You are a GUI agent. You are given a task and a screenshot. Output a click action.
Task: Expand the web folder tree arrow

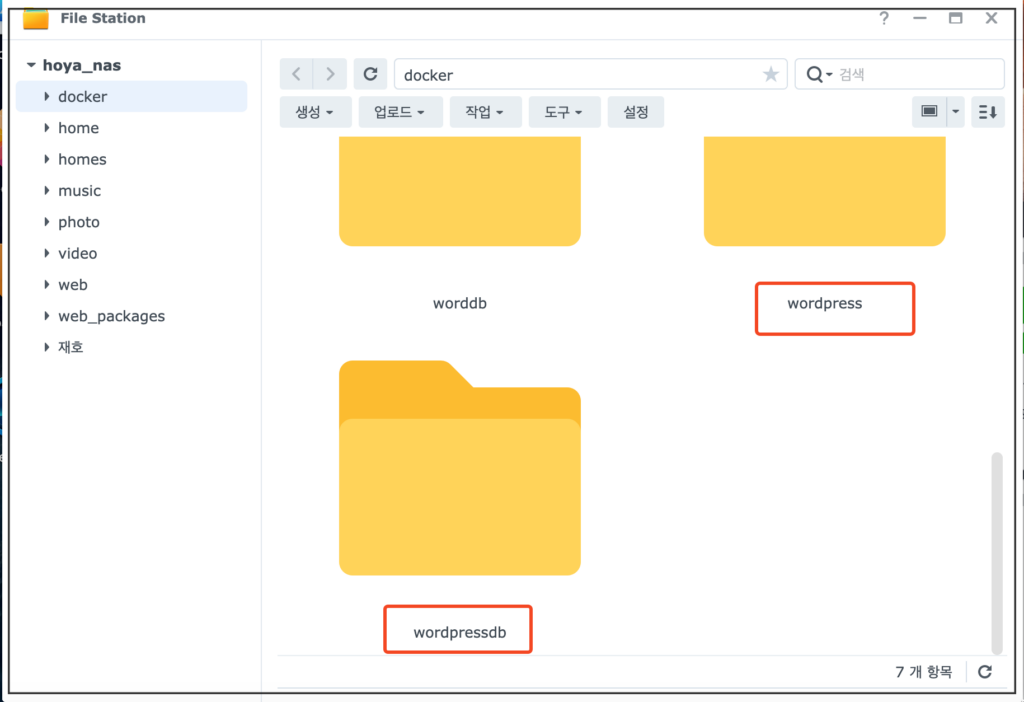tap(46, 285)
